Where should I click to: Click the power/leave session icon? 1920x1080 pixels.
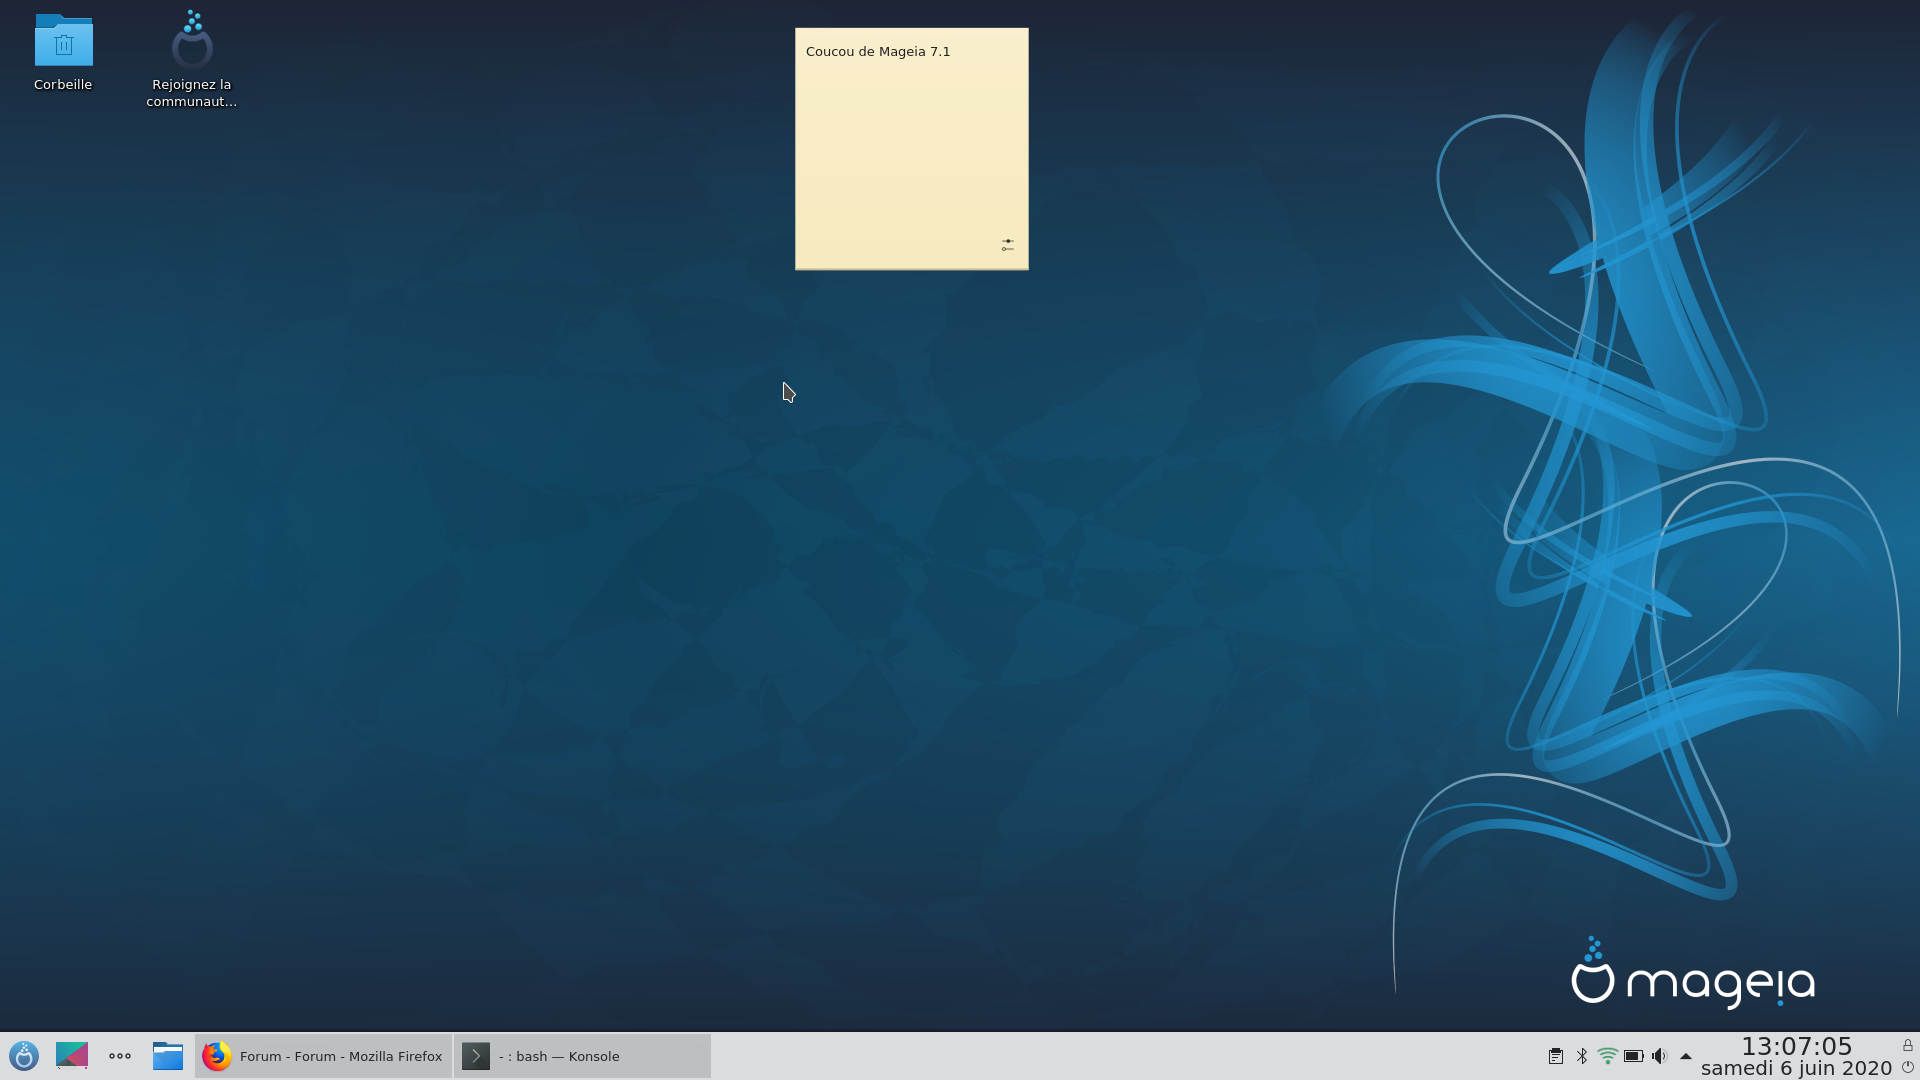click(x=1908, y=1067)
